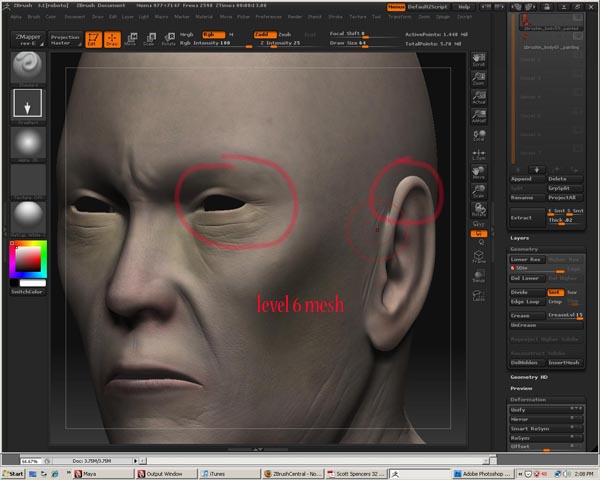This screenshot has height=480, width=600.
Task: Click the L.Sym icon
Action: coord(479,154)
